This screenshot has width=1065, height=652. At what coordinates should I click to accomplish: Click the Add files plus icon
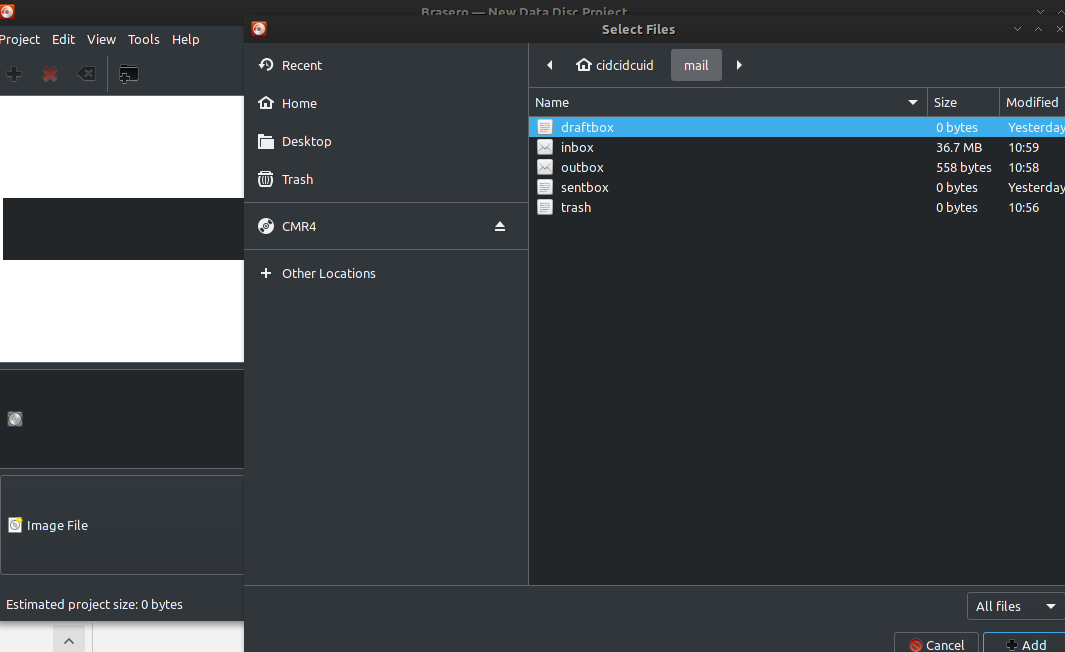14,73
